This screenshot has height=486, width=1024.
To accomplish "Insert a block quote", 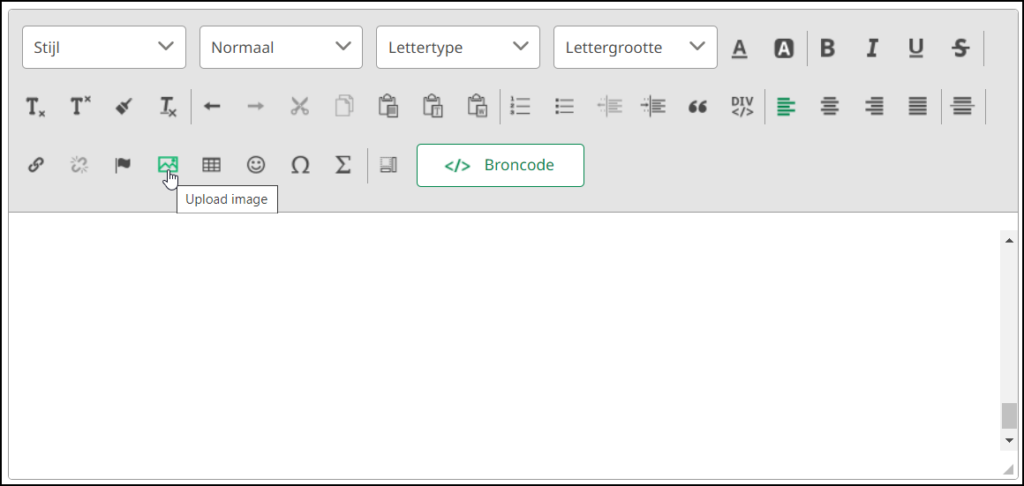I will tap(697, 106).
